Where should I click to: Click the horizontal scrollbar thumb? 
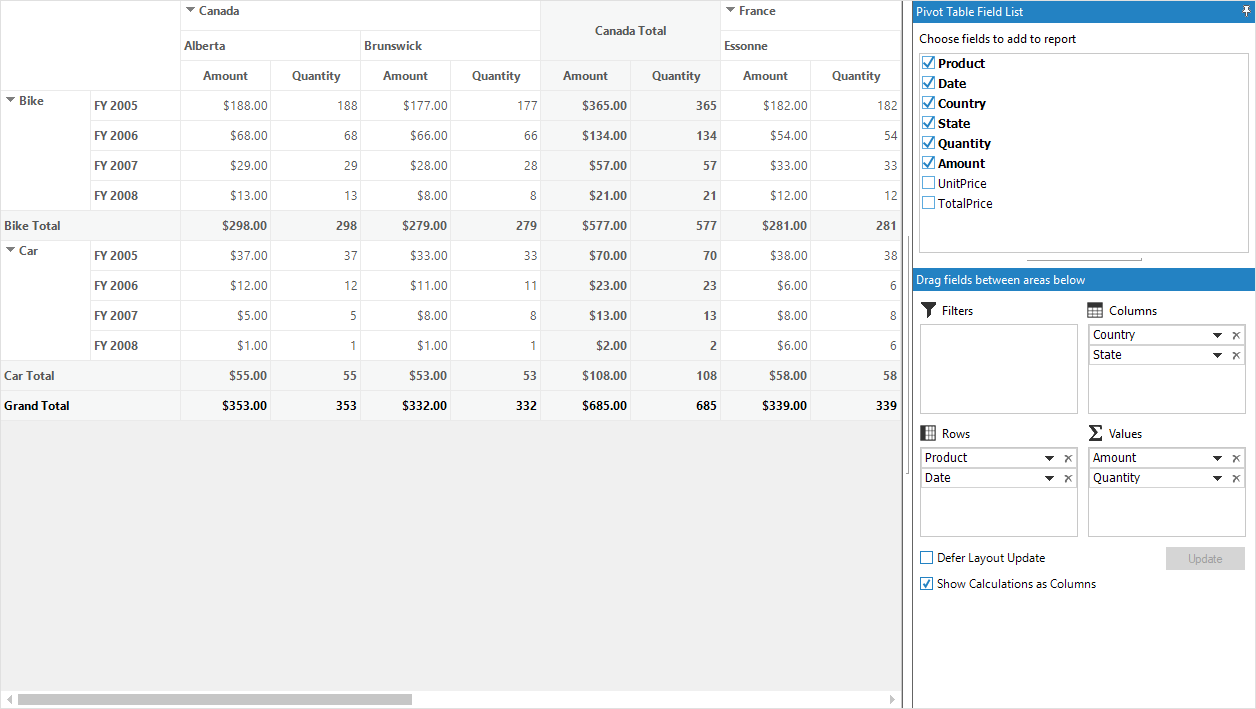click(215, 700)
